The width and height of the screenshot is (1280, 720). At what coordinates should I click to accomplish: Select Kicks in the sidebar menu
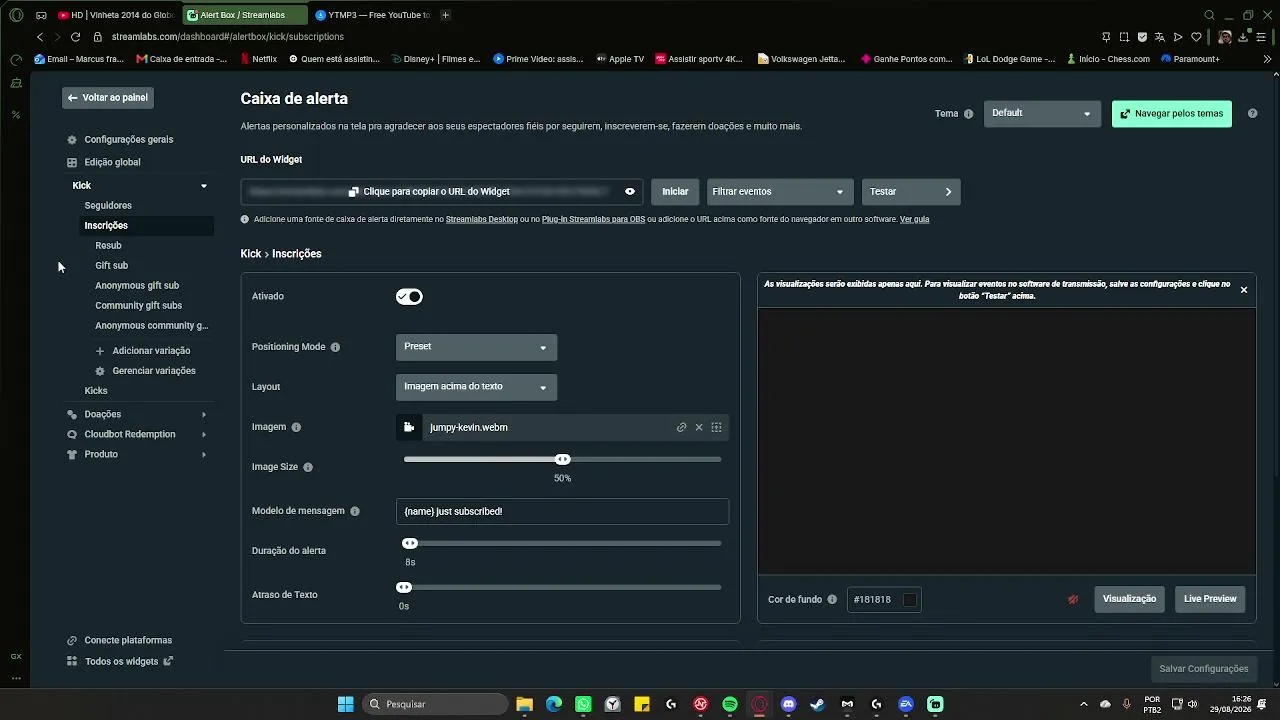coord(96,391)
